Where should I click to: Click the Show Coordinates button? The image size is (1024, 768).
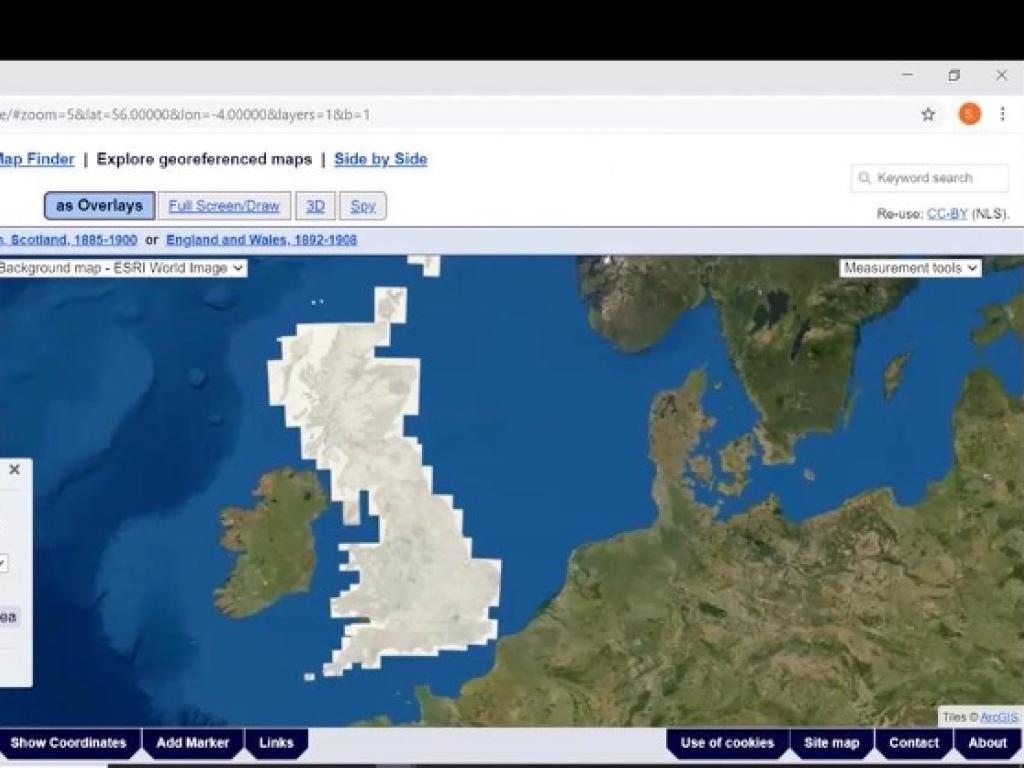[x=70, y=743]
